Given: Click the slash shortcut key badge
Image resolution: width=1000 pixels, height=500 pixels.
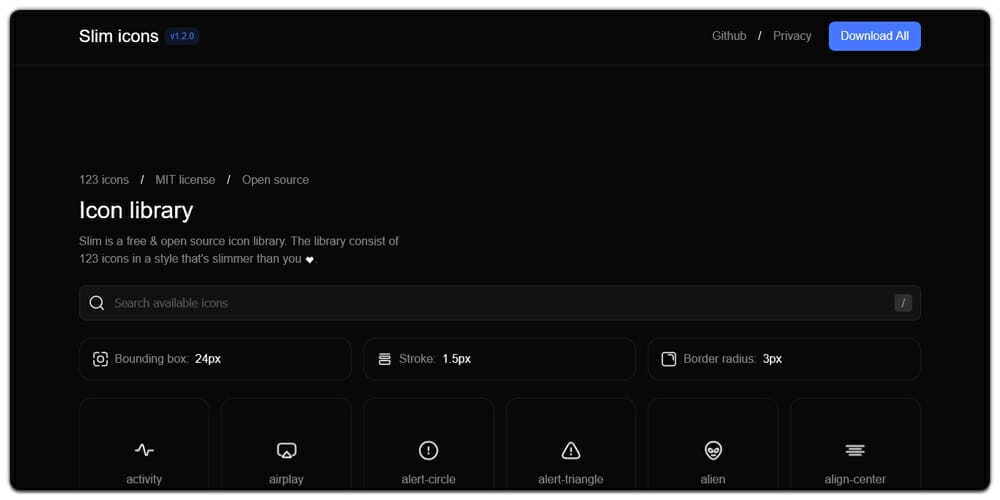Looking at the screenshot, I should tap(903, 303).
